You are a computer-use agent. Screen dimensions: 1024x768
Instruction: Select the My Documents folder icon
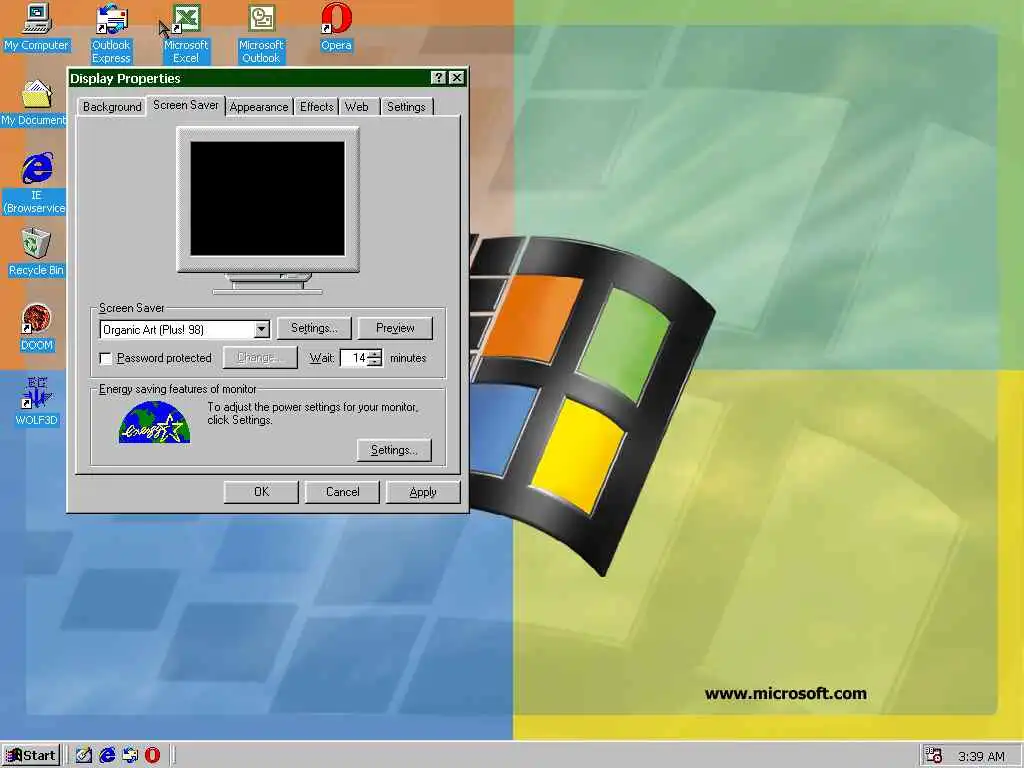click(x=34, y=103)
